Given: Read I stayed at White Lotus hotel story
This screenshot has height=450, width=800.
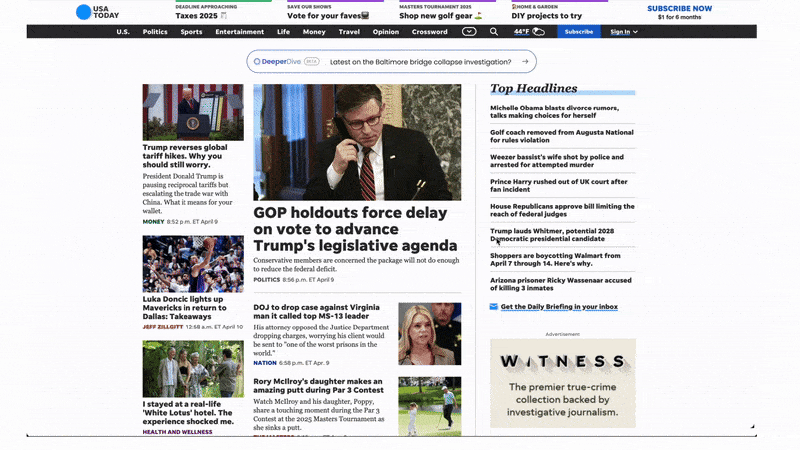Looking at the screenshot, I should [188, 413].
